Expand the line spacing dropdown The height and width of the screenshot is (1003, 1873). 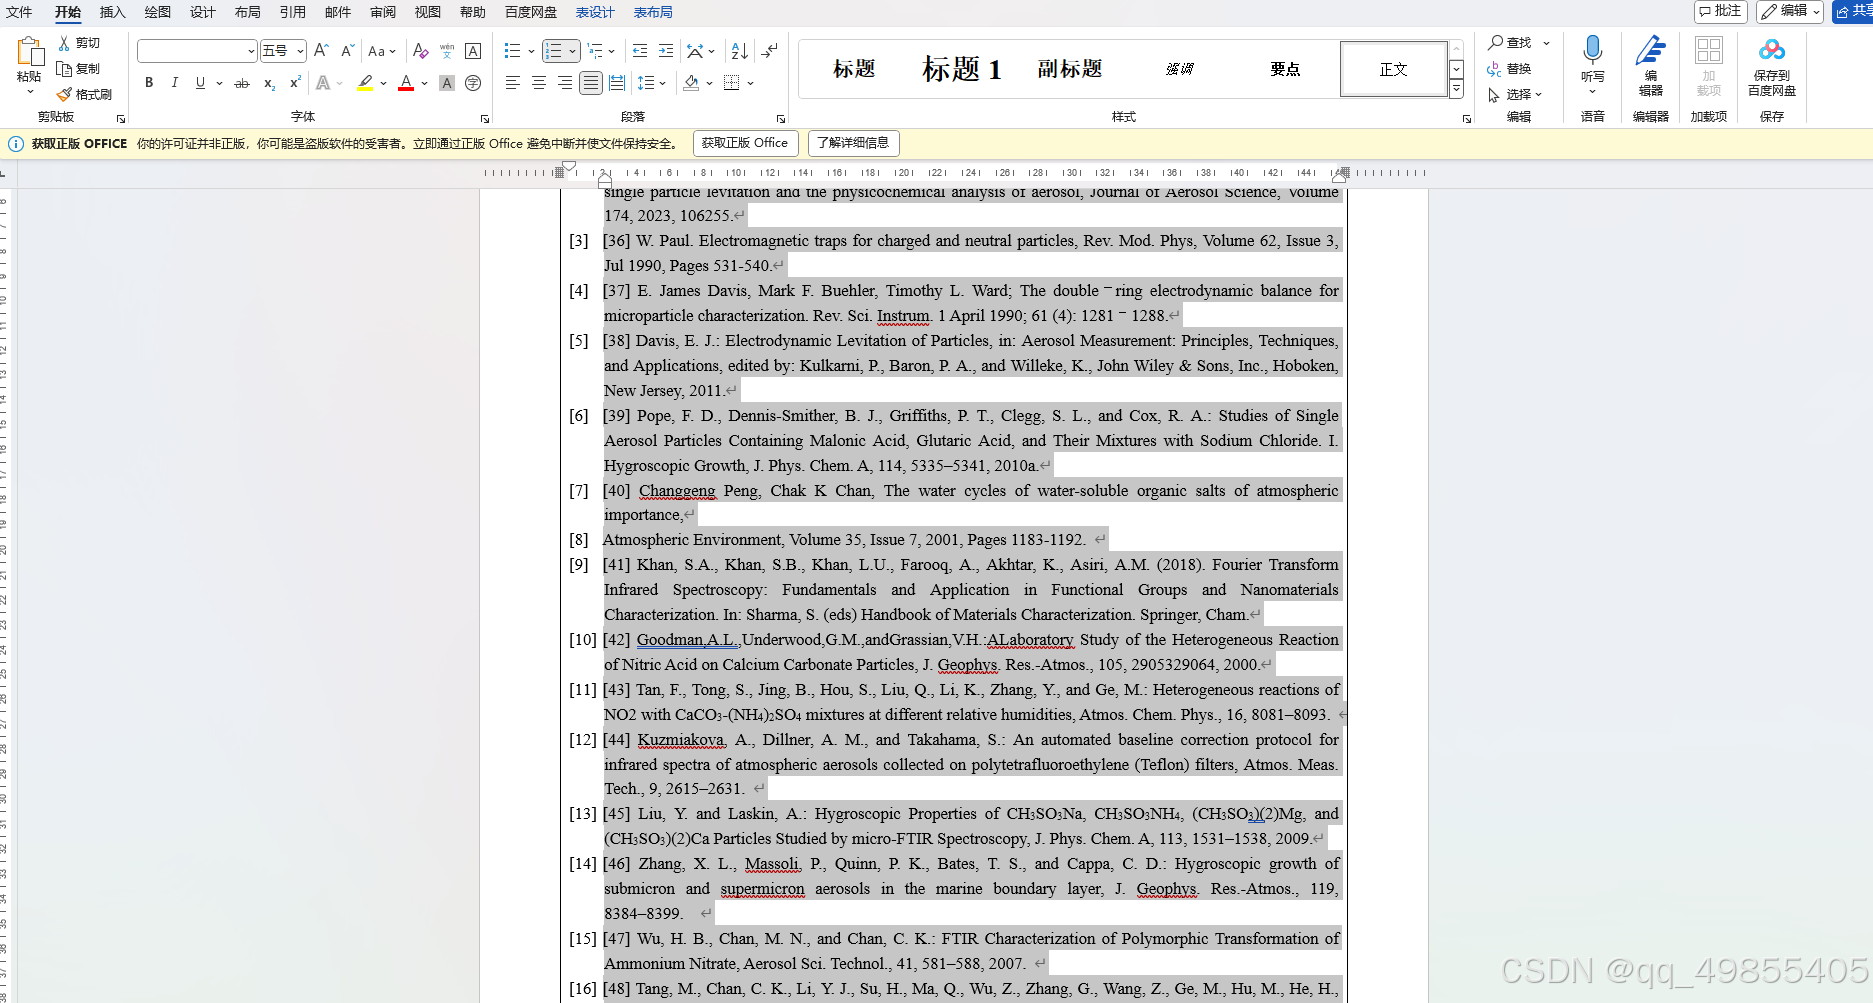[x=662, y=83]
